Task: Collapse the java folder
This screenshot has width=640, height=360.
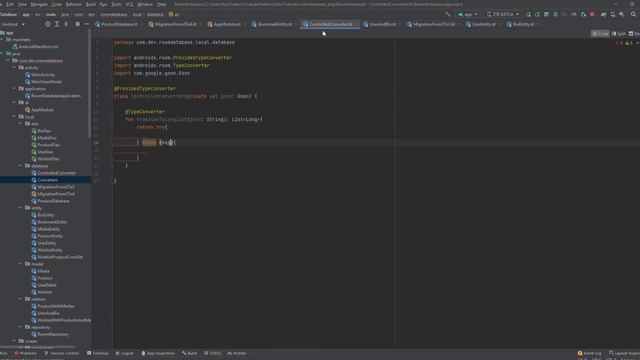Action: 2,53
